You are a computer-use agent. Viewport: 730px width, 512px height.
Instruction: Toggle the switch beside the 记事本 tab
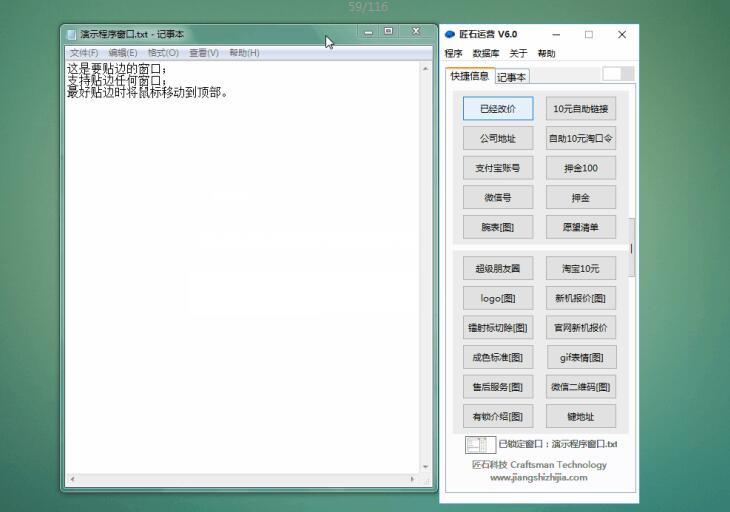coord(618,74)
